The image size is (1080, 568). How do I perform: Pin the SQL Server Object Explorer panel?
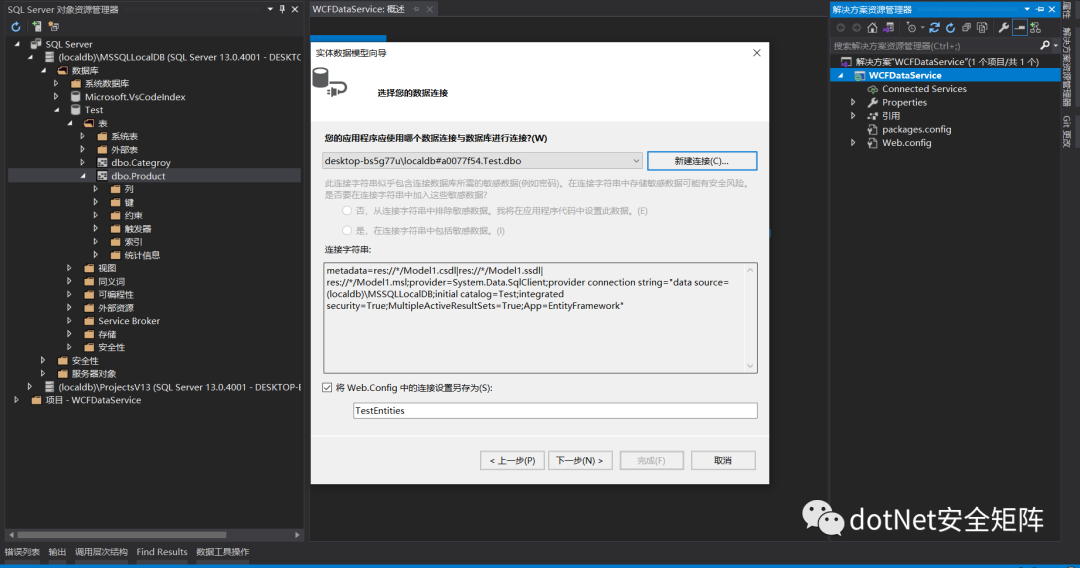tap(282, 9)
